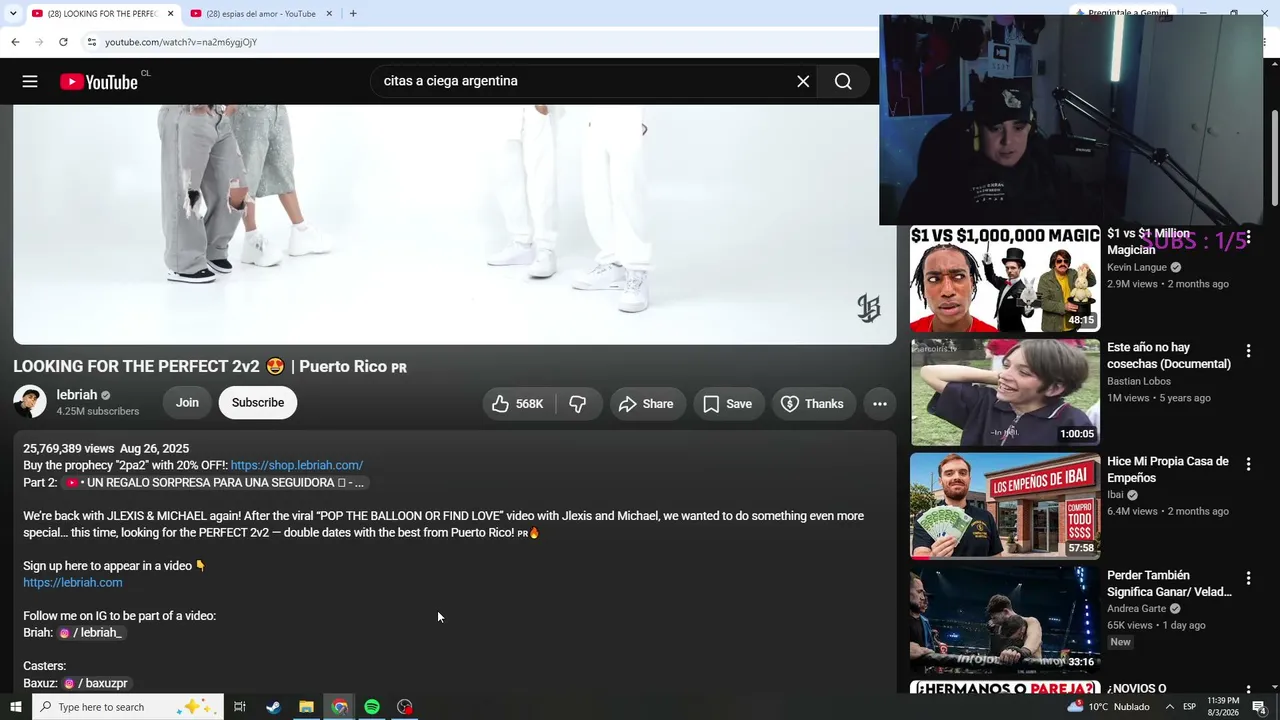Open options for "Este año no hay cosechas"
This screenshot has height=720, width=1280.
pos(1248,351)
